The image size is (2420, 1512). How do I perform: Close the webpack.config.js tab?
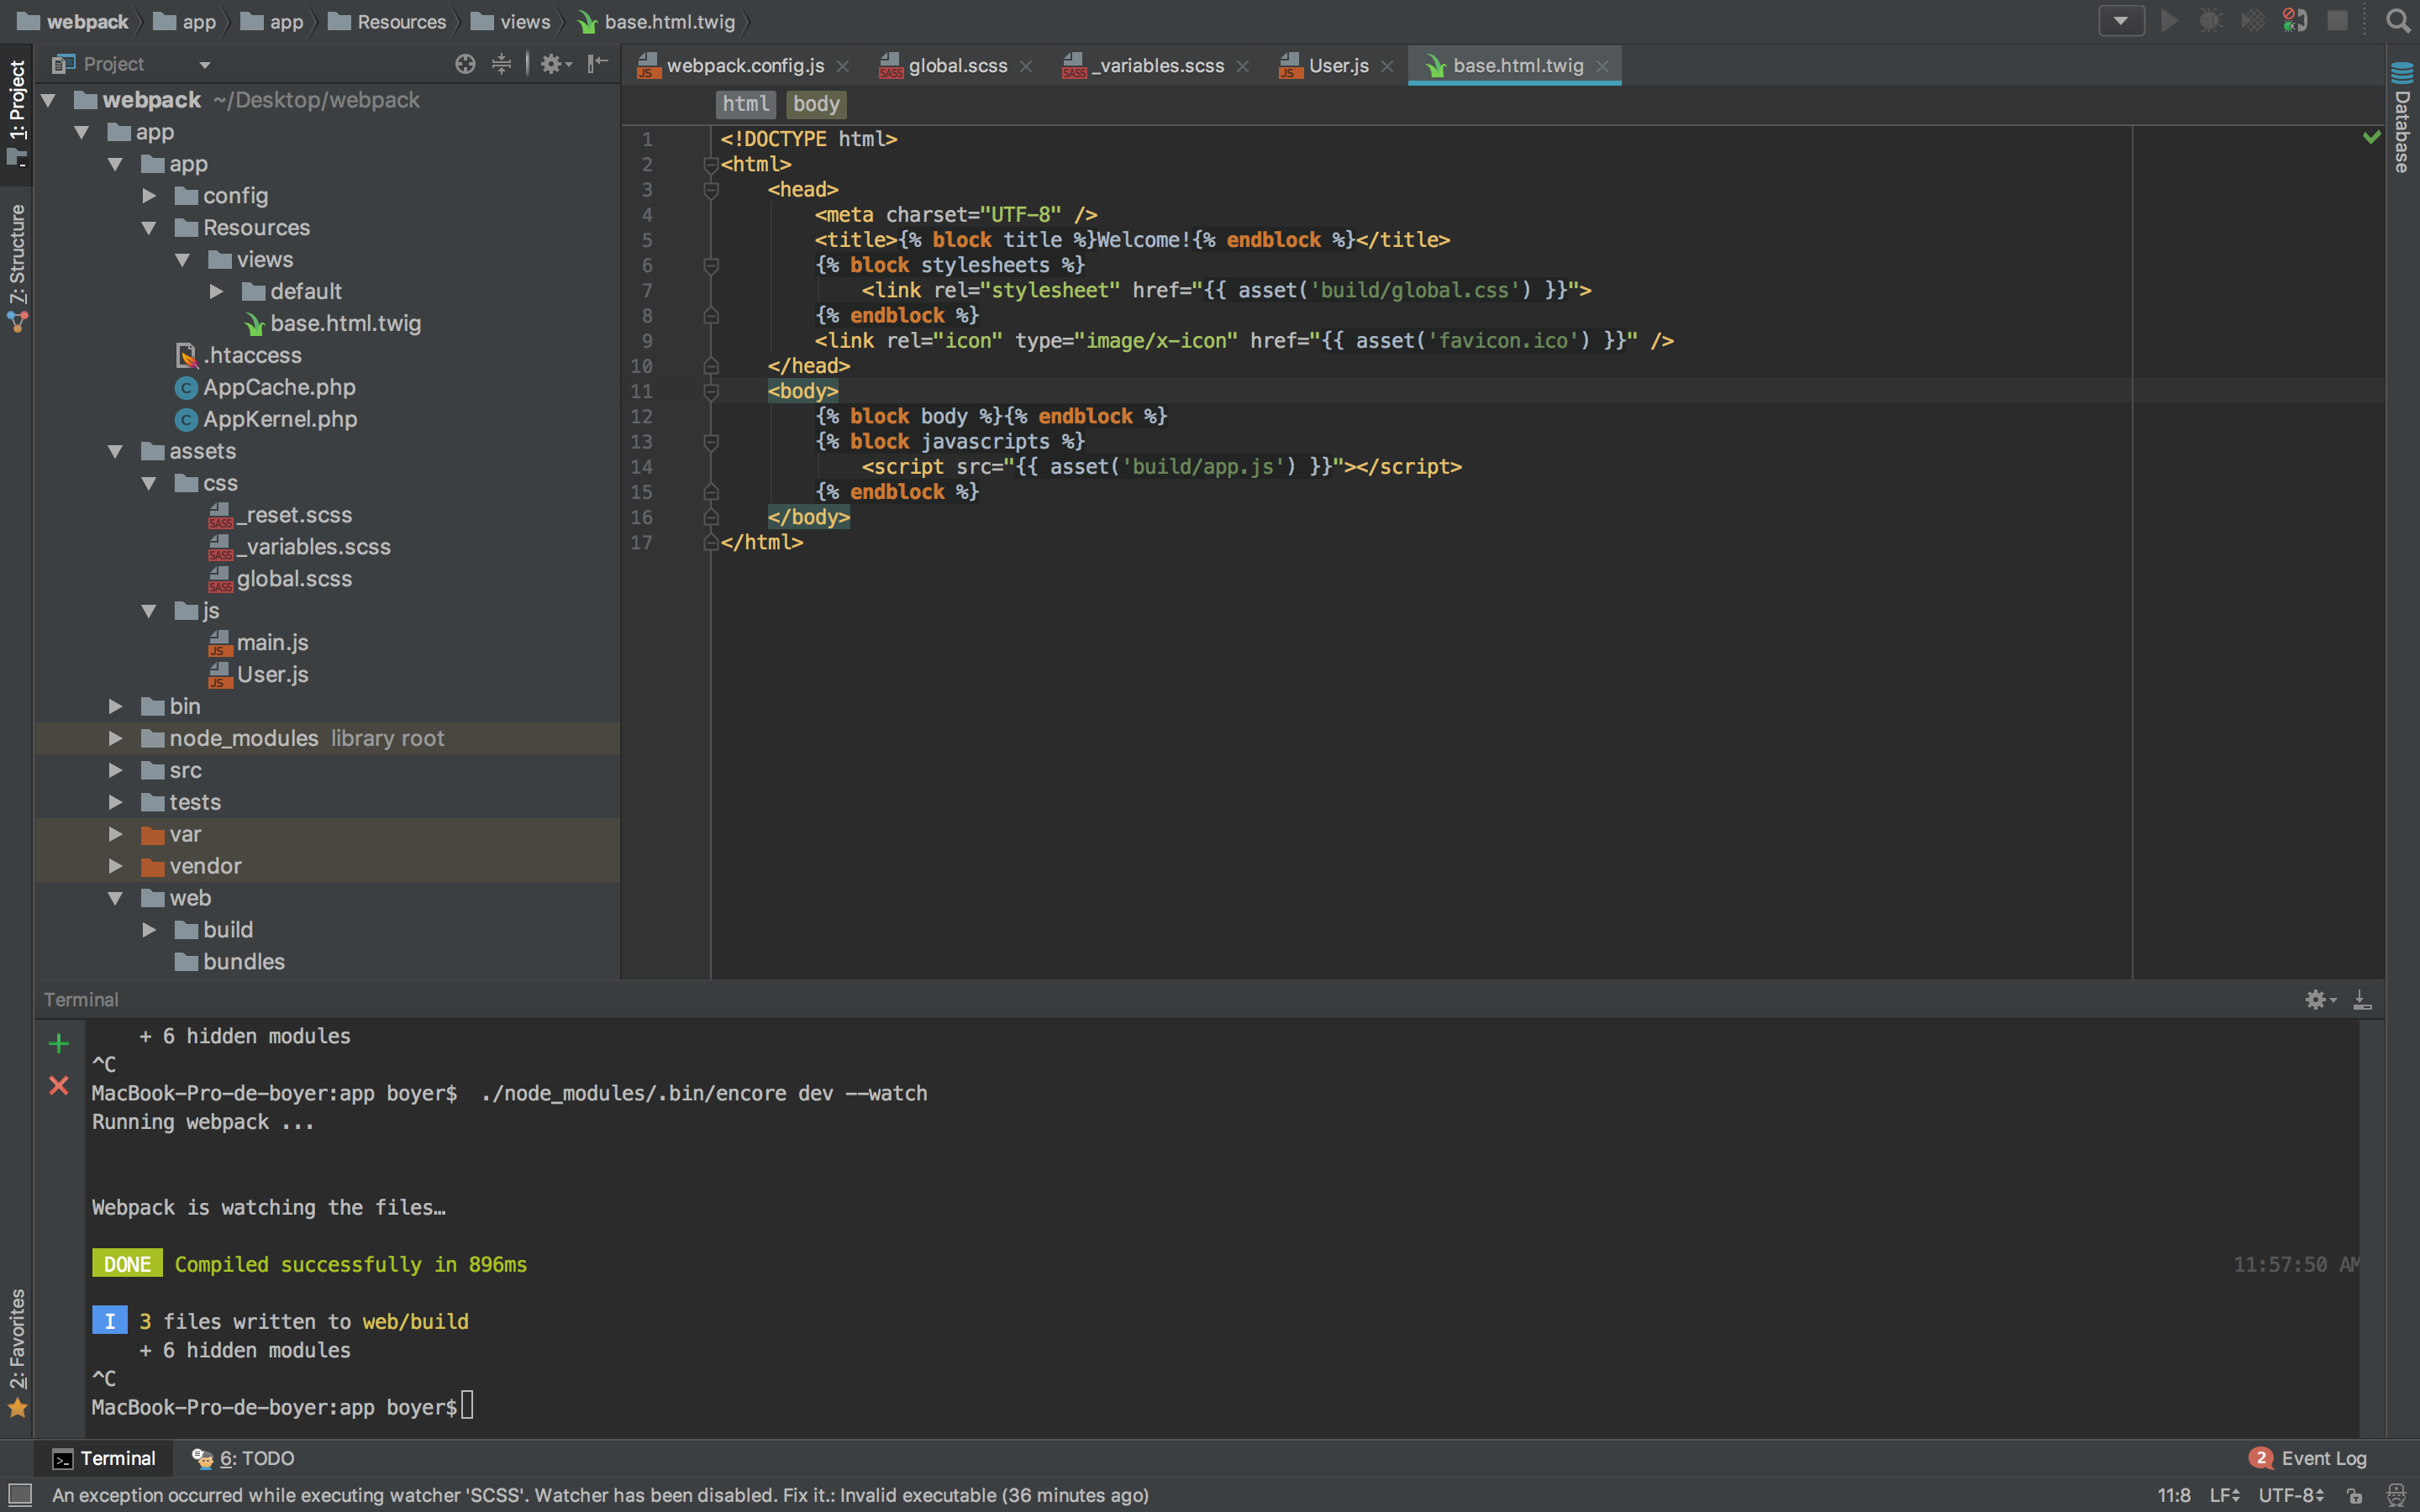tap(843, 66)
